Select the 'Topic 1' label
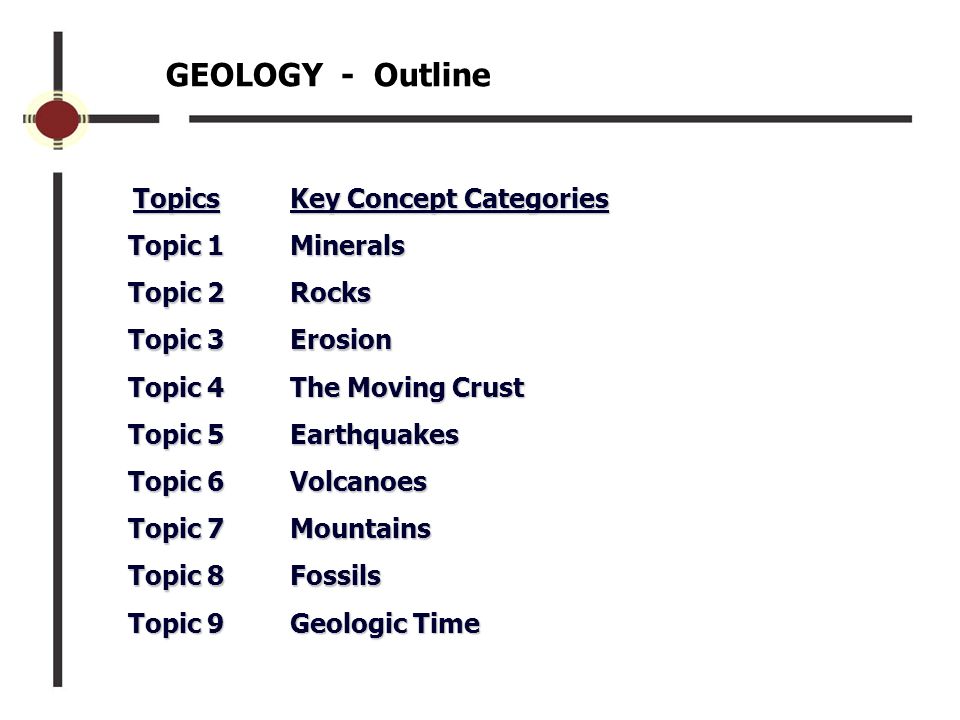This screenshot has width=960, height=720. (176, 247)
